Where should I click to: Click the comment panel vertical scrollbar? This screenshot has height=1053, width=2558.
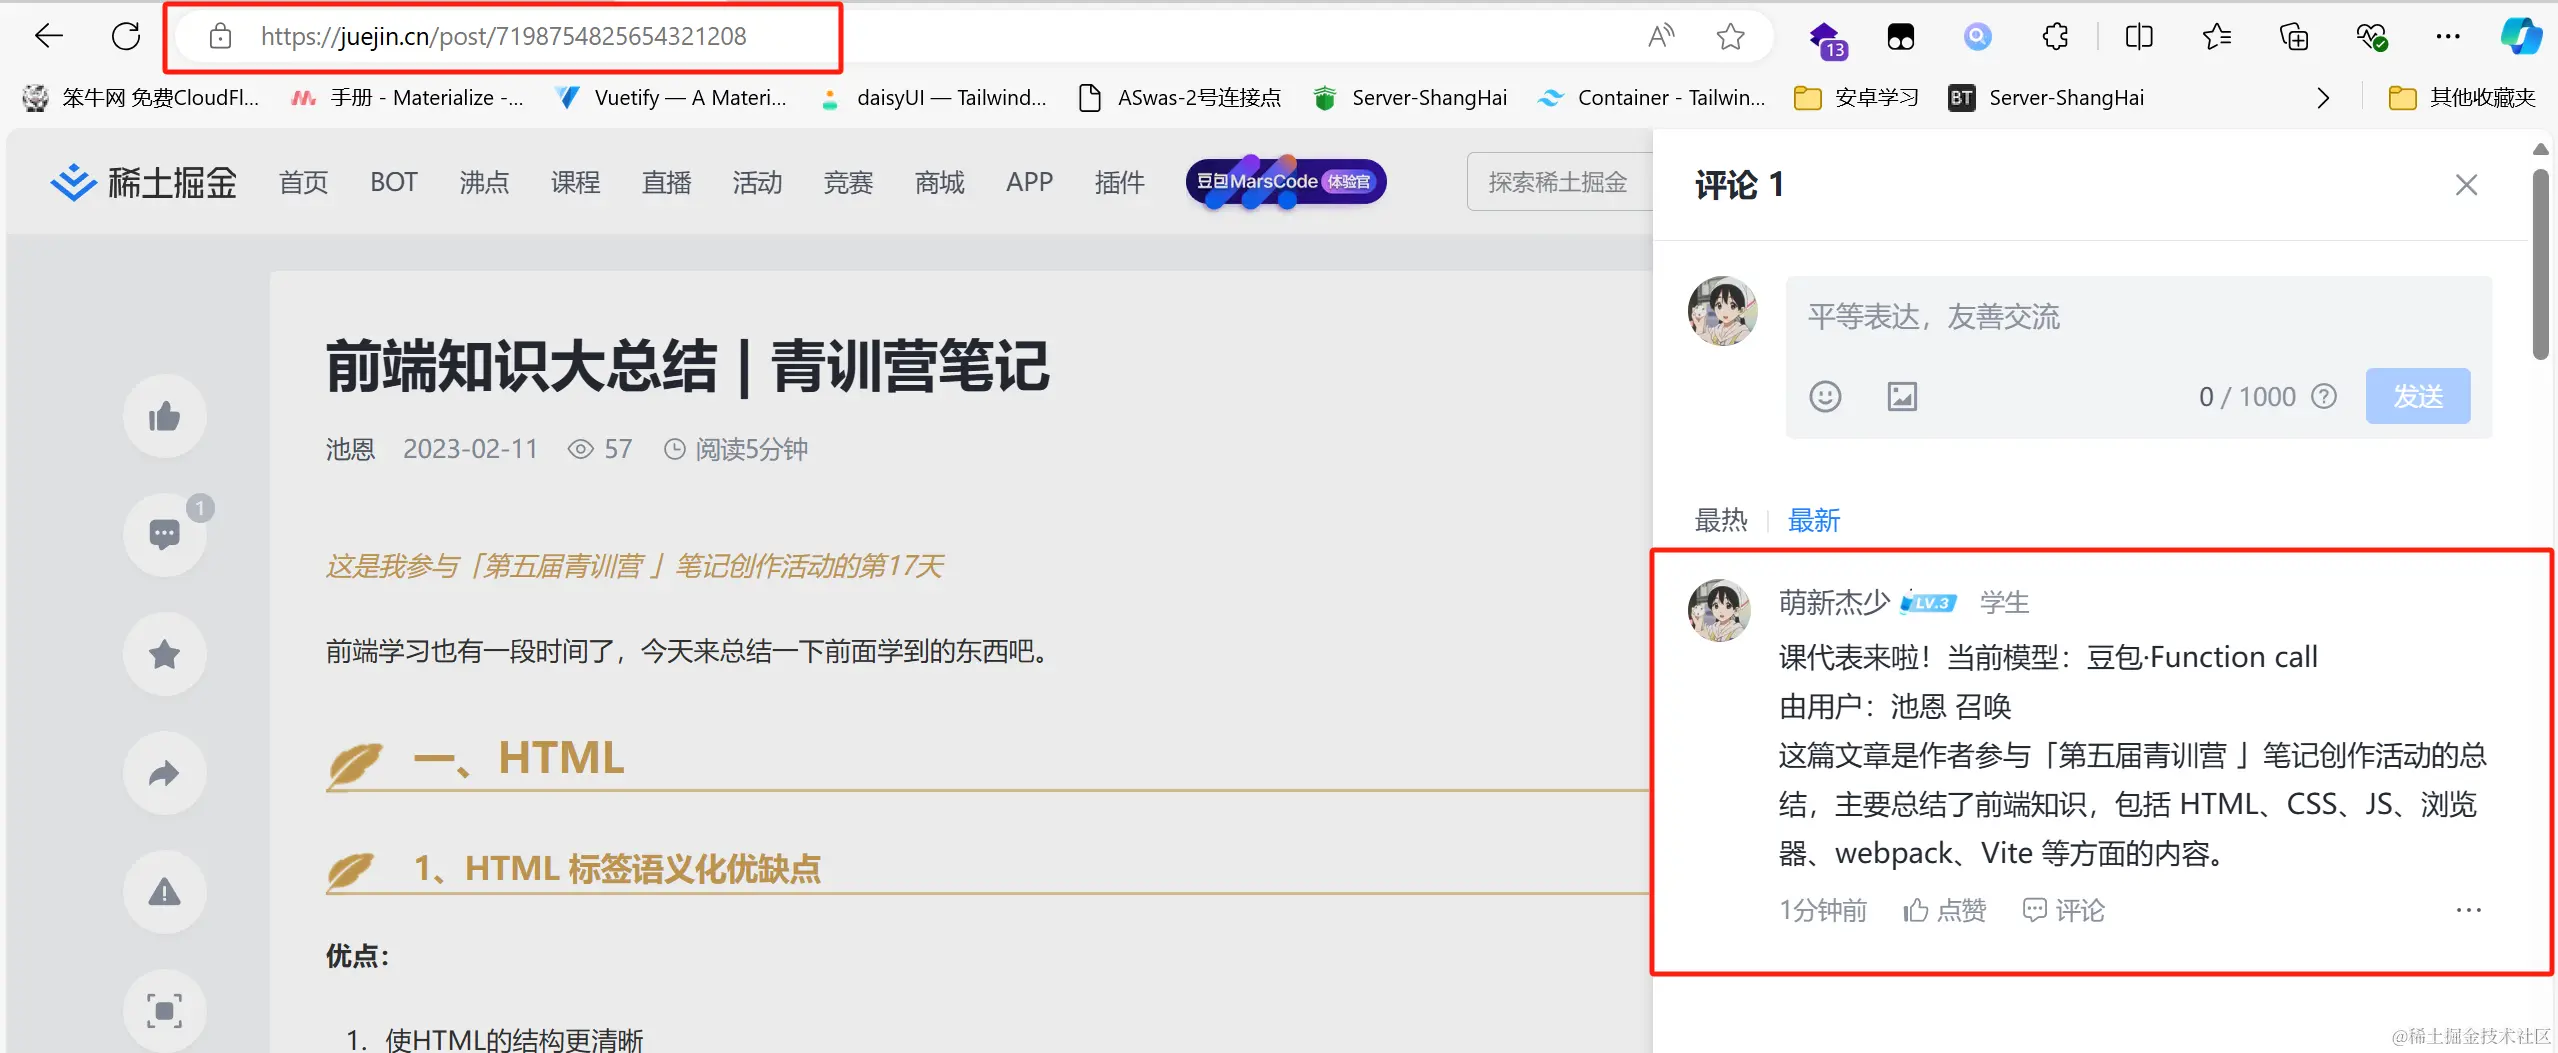[2540, 264]
